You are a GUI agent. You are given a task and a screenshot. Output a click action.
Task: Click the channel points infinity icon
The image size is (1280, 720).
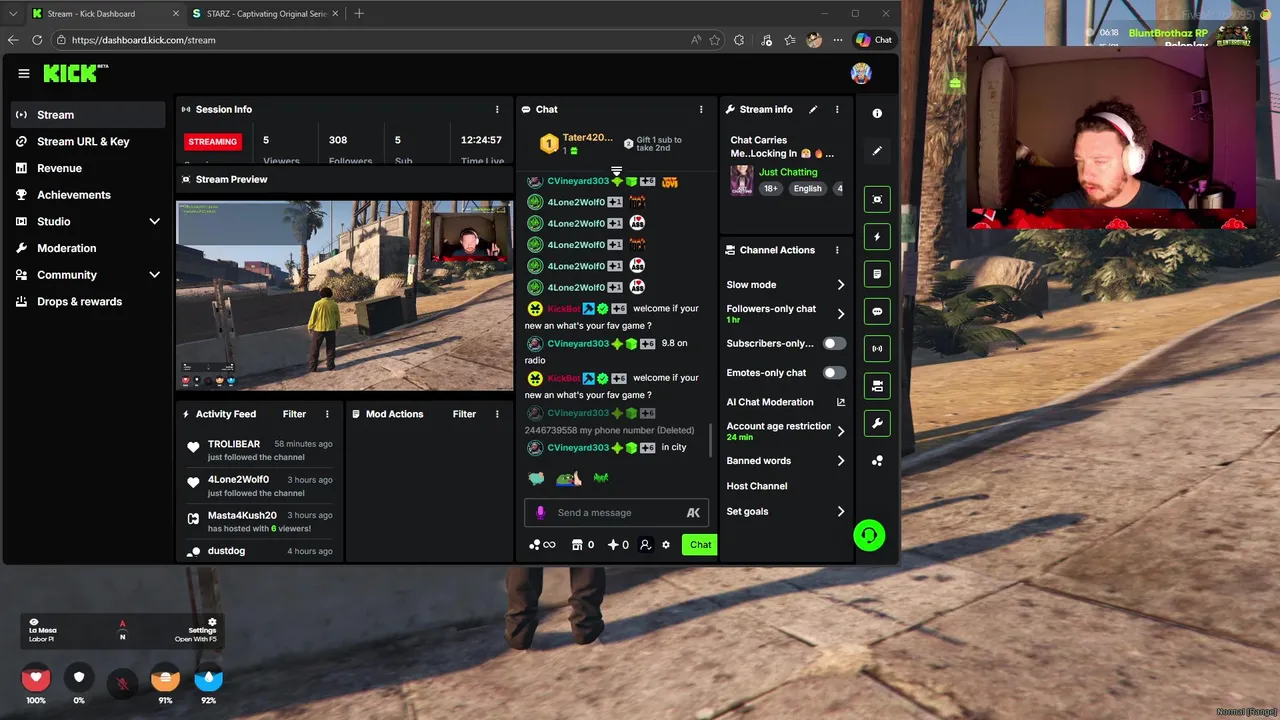[542, 545]
